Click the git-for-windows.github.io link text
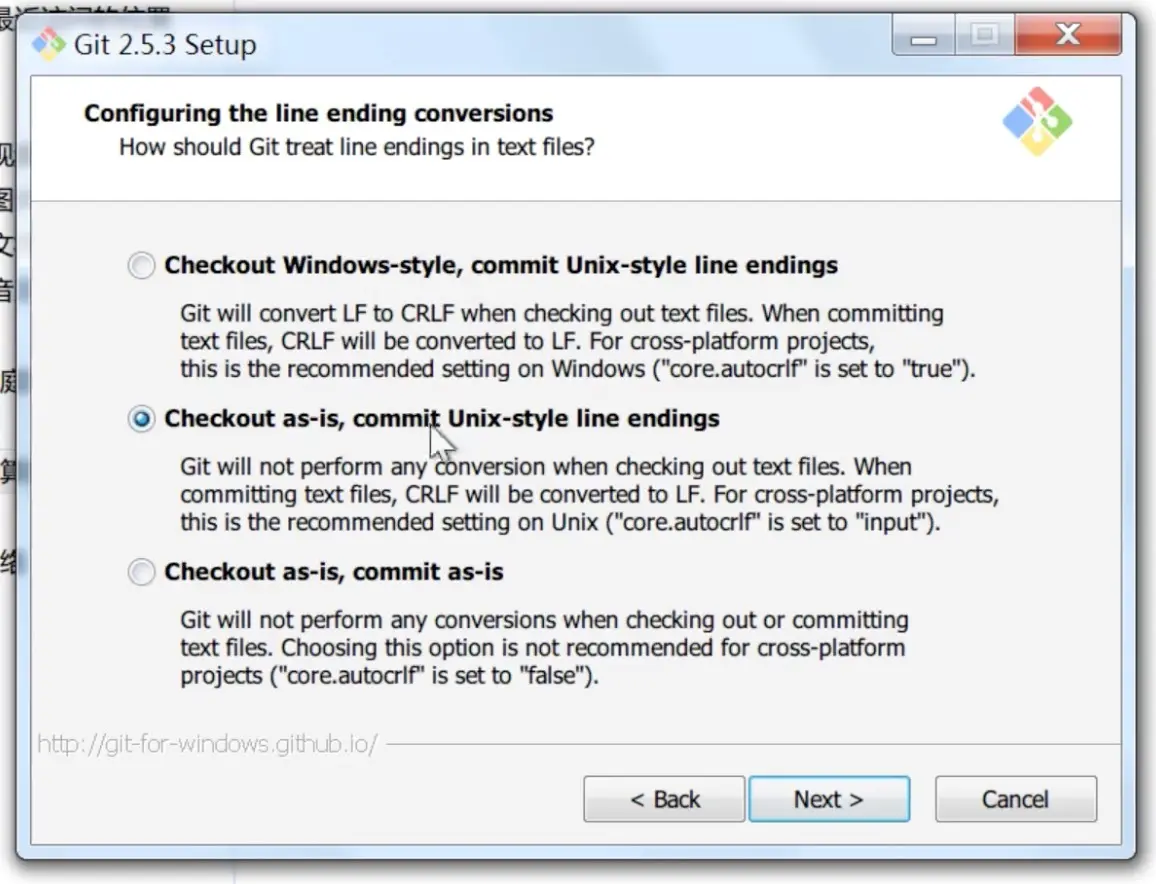The image size is (1156, 884). pyautogui.click(x=207, y=745)
